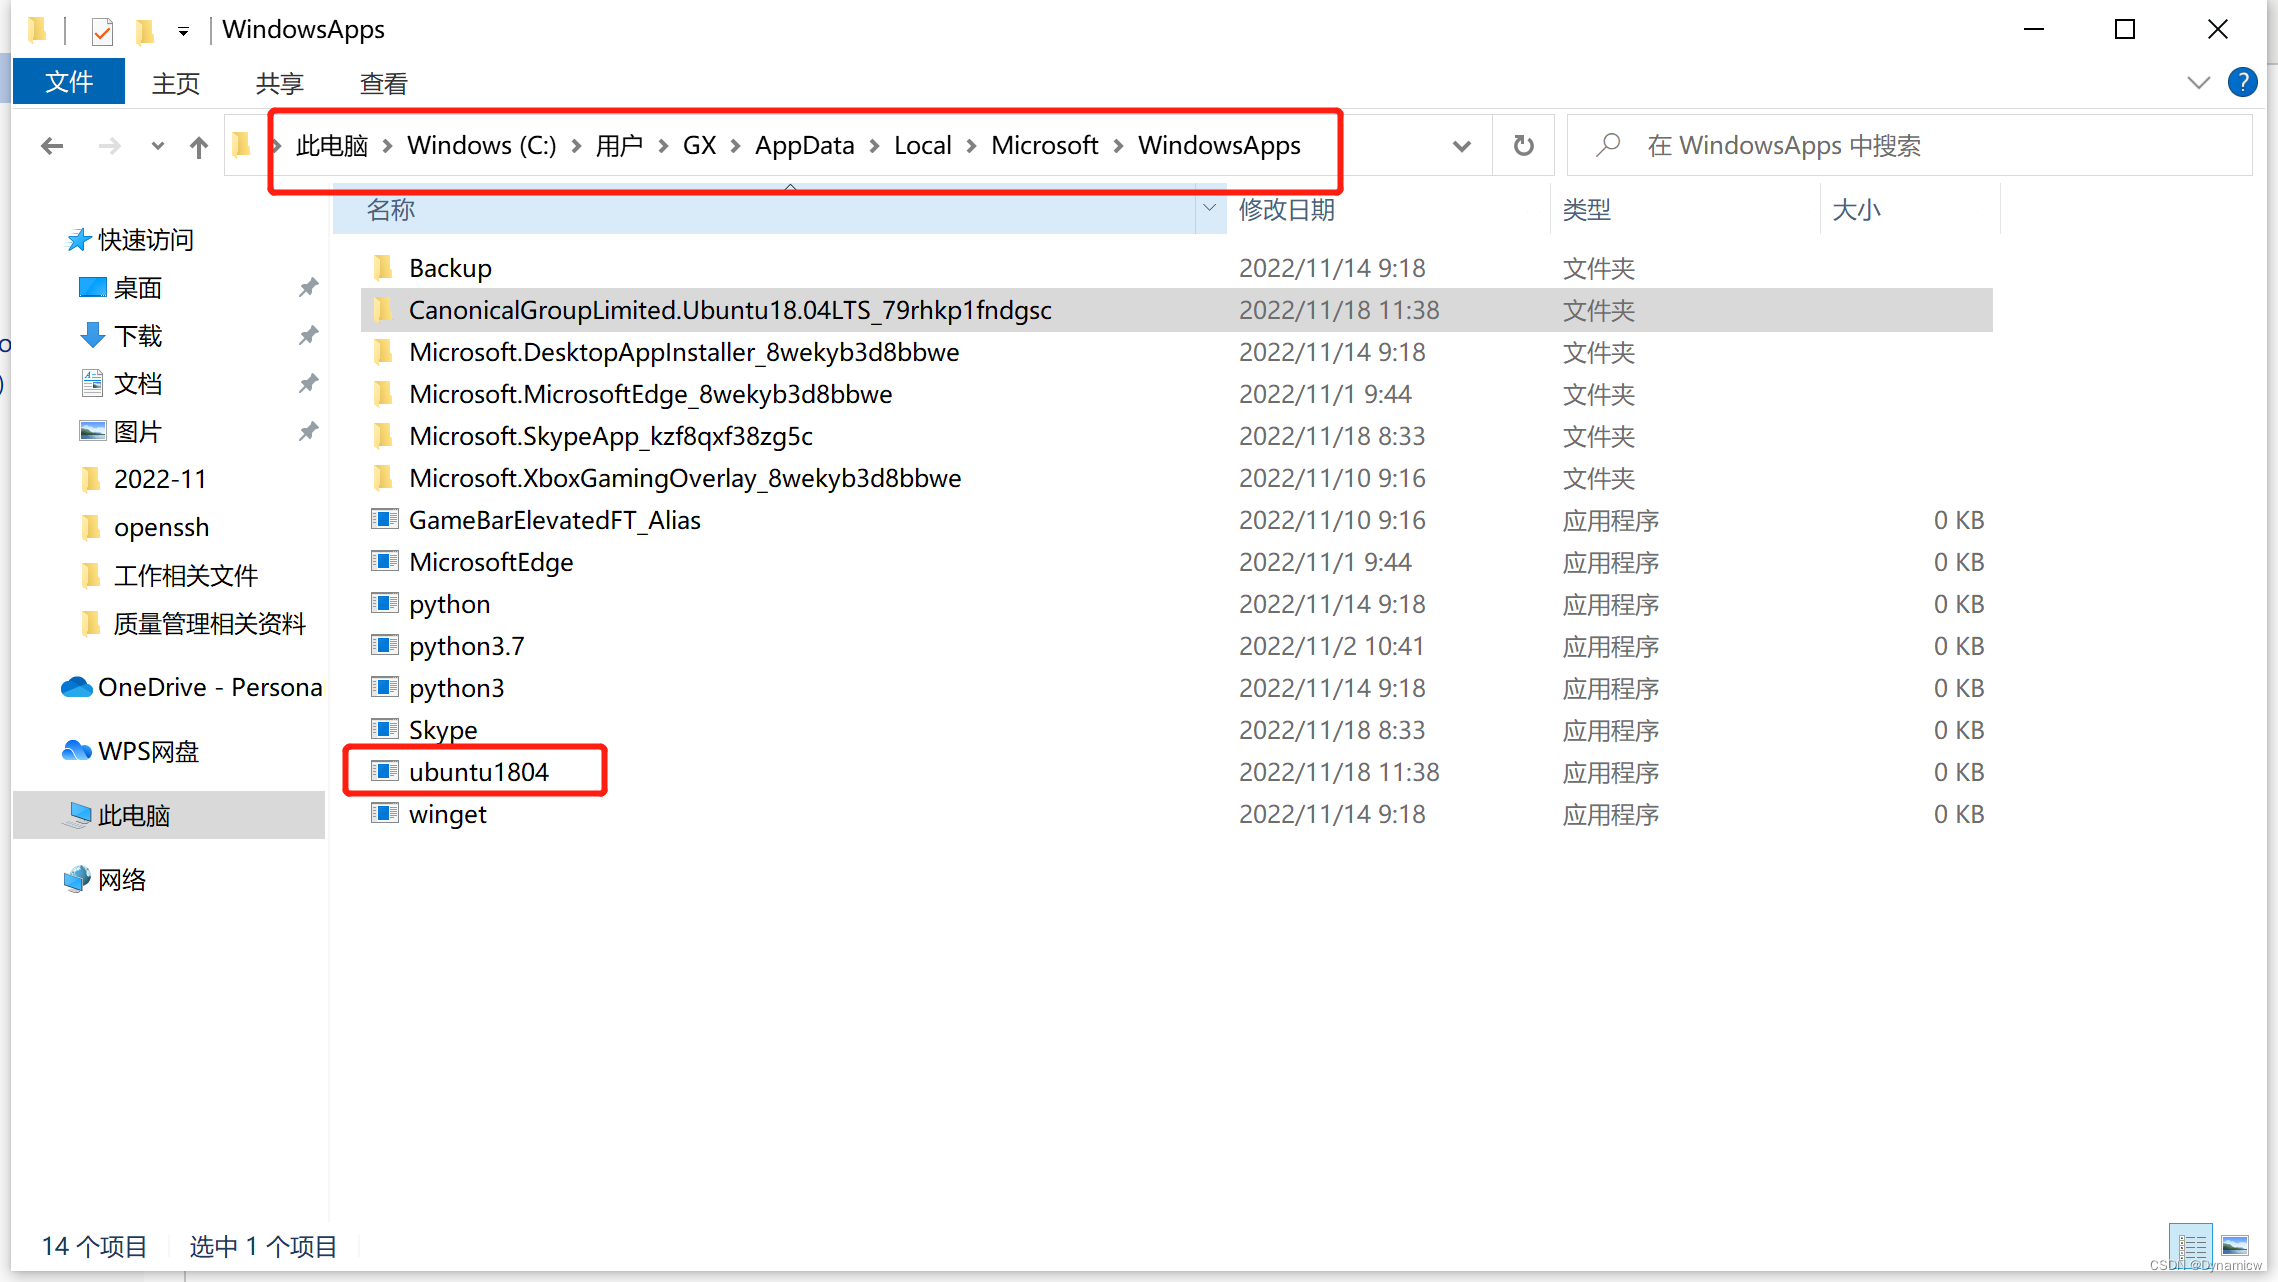Viewport: 2278px width, 1282px height.
Task: Select the winget application icon
Action: pyautogui.click(x=384, y=813)
